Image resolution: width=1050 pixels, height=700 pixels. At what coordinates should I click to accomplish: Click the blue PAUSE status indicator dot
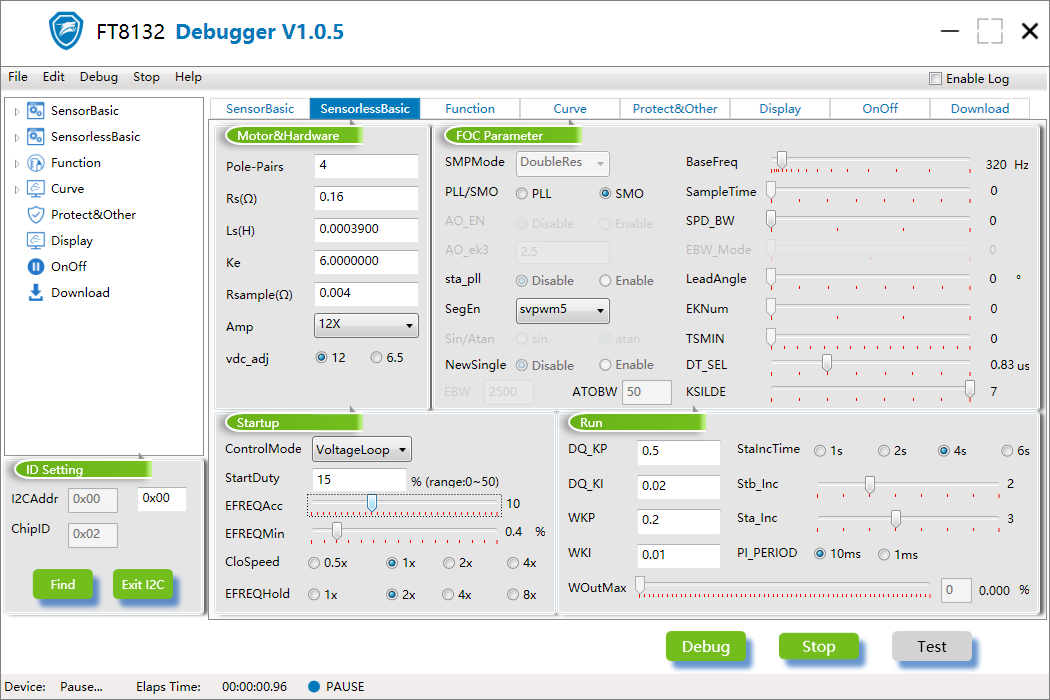(313, 687)
